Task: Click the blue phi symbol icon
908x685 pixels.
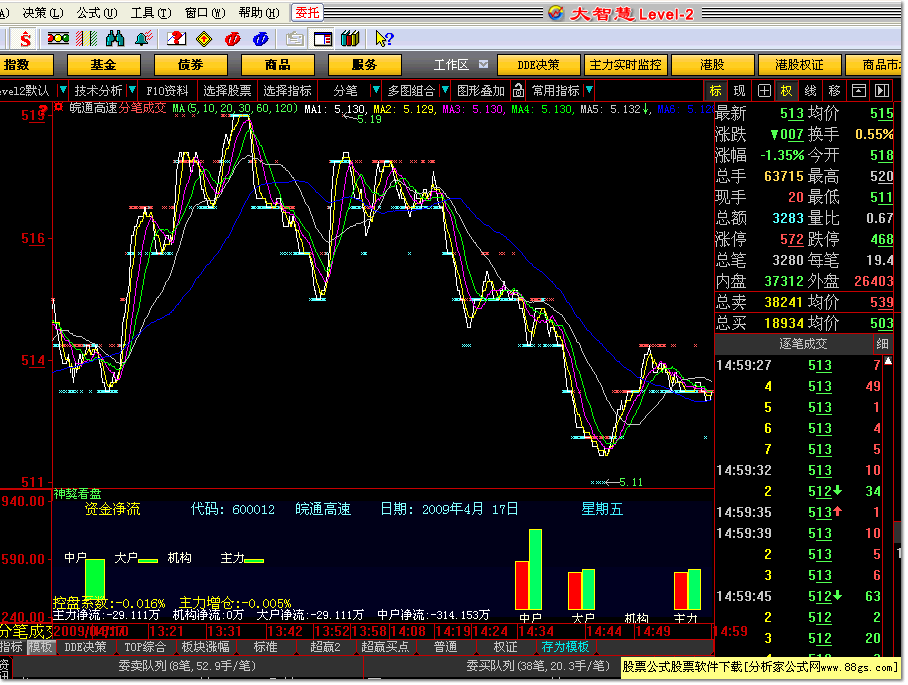Action: (260, 39)
